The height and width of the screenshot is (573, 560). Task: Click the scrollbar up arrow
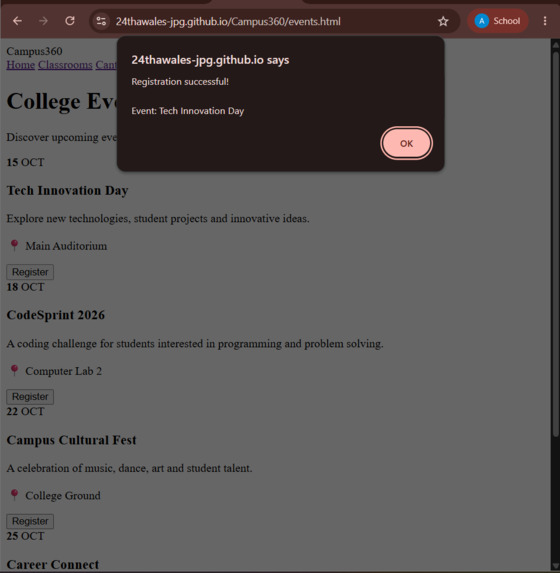click(x=556, y=45)
